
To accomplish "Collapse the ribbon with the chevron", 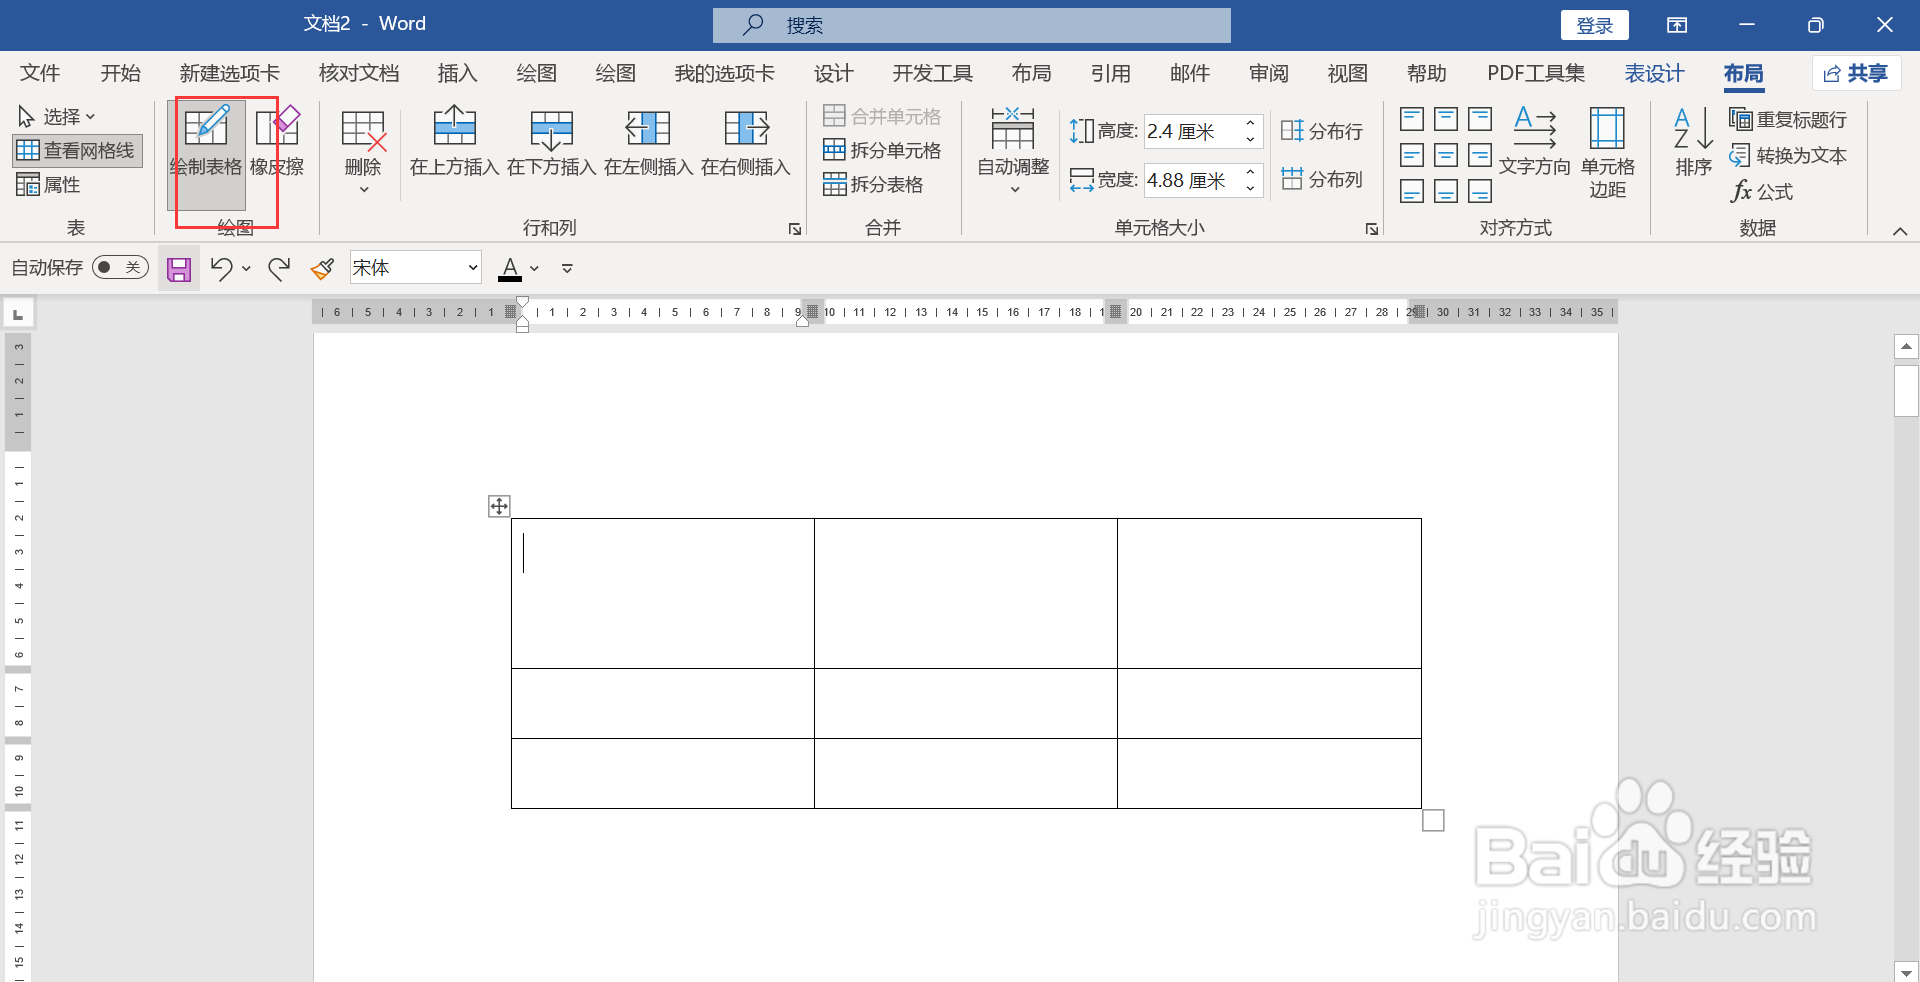I will [x=1900, y=231].
